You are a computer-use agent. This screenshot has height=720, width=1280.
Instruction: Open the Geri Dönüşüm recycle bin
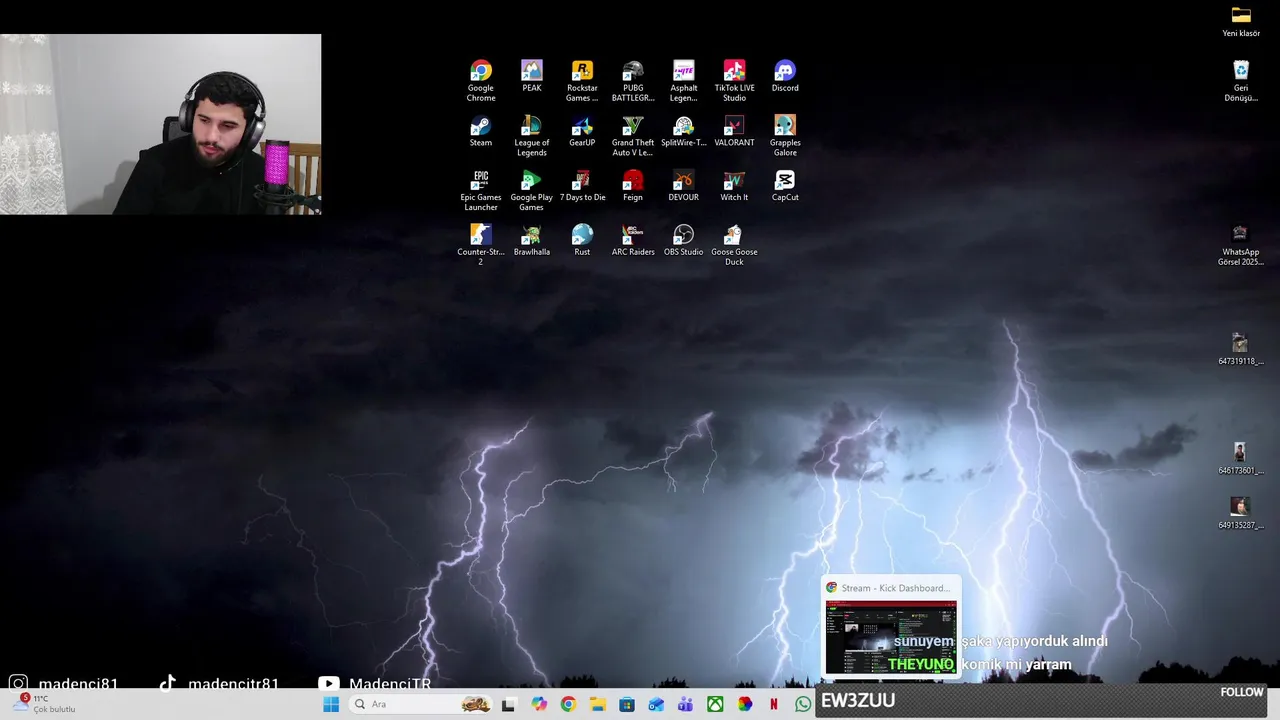(1241, 82)
